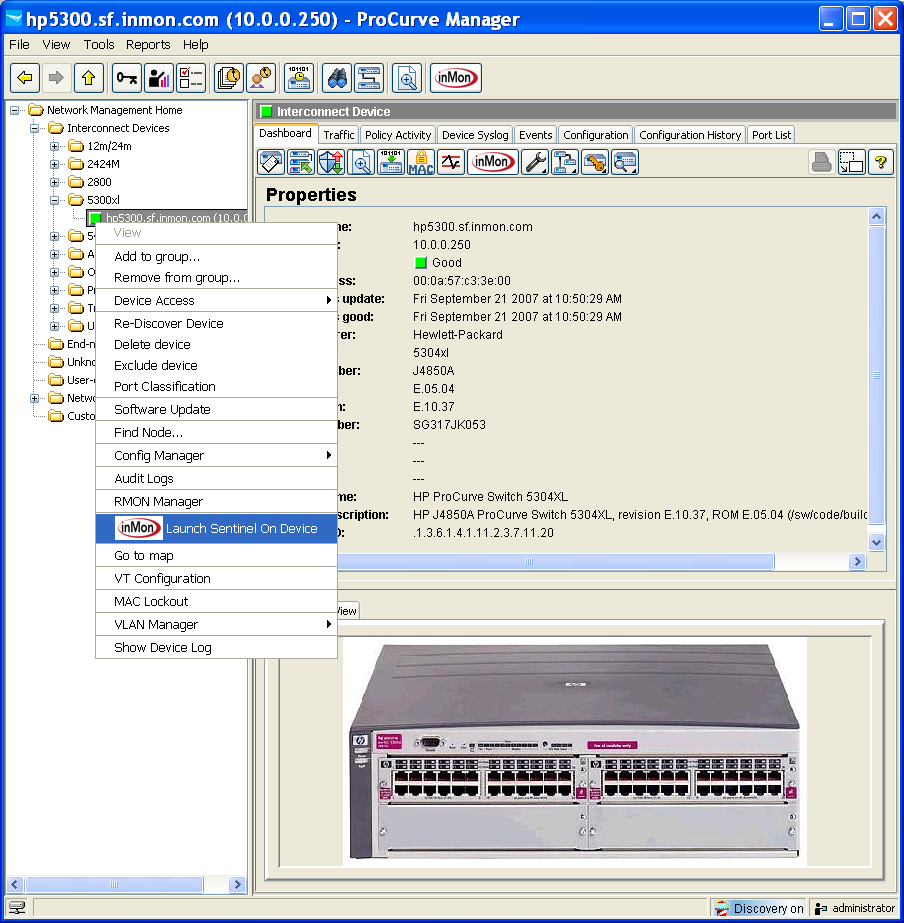Click the Properties scroll down arrow
The image size is (904, 923).
876,542
